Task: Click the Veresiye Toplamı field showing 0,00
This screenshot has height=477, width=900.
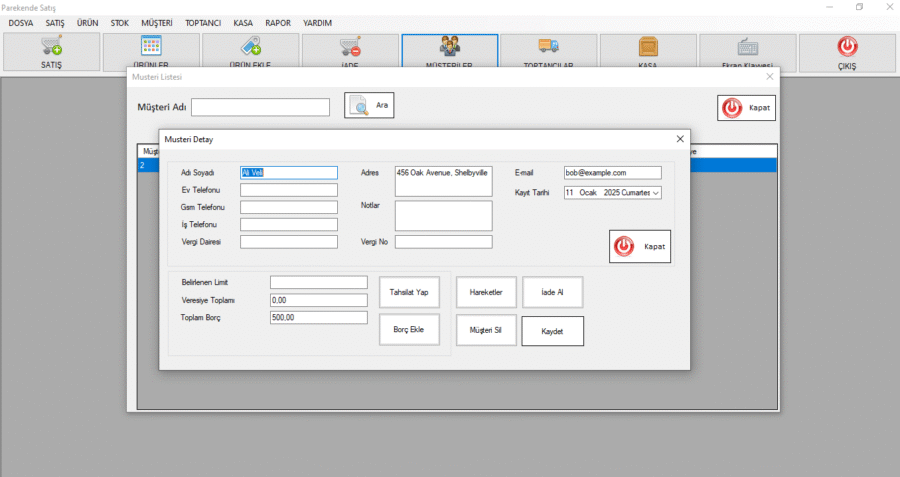Action: click(x=319, y=300)
